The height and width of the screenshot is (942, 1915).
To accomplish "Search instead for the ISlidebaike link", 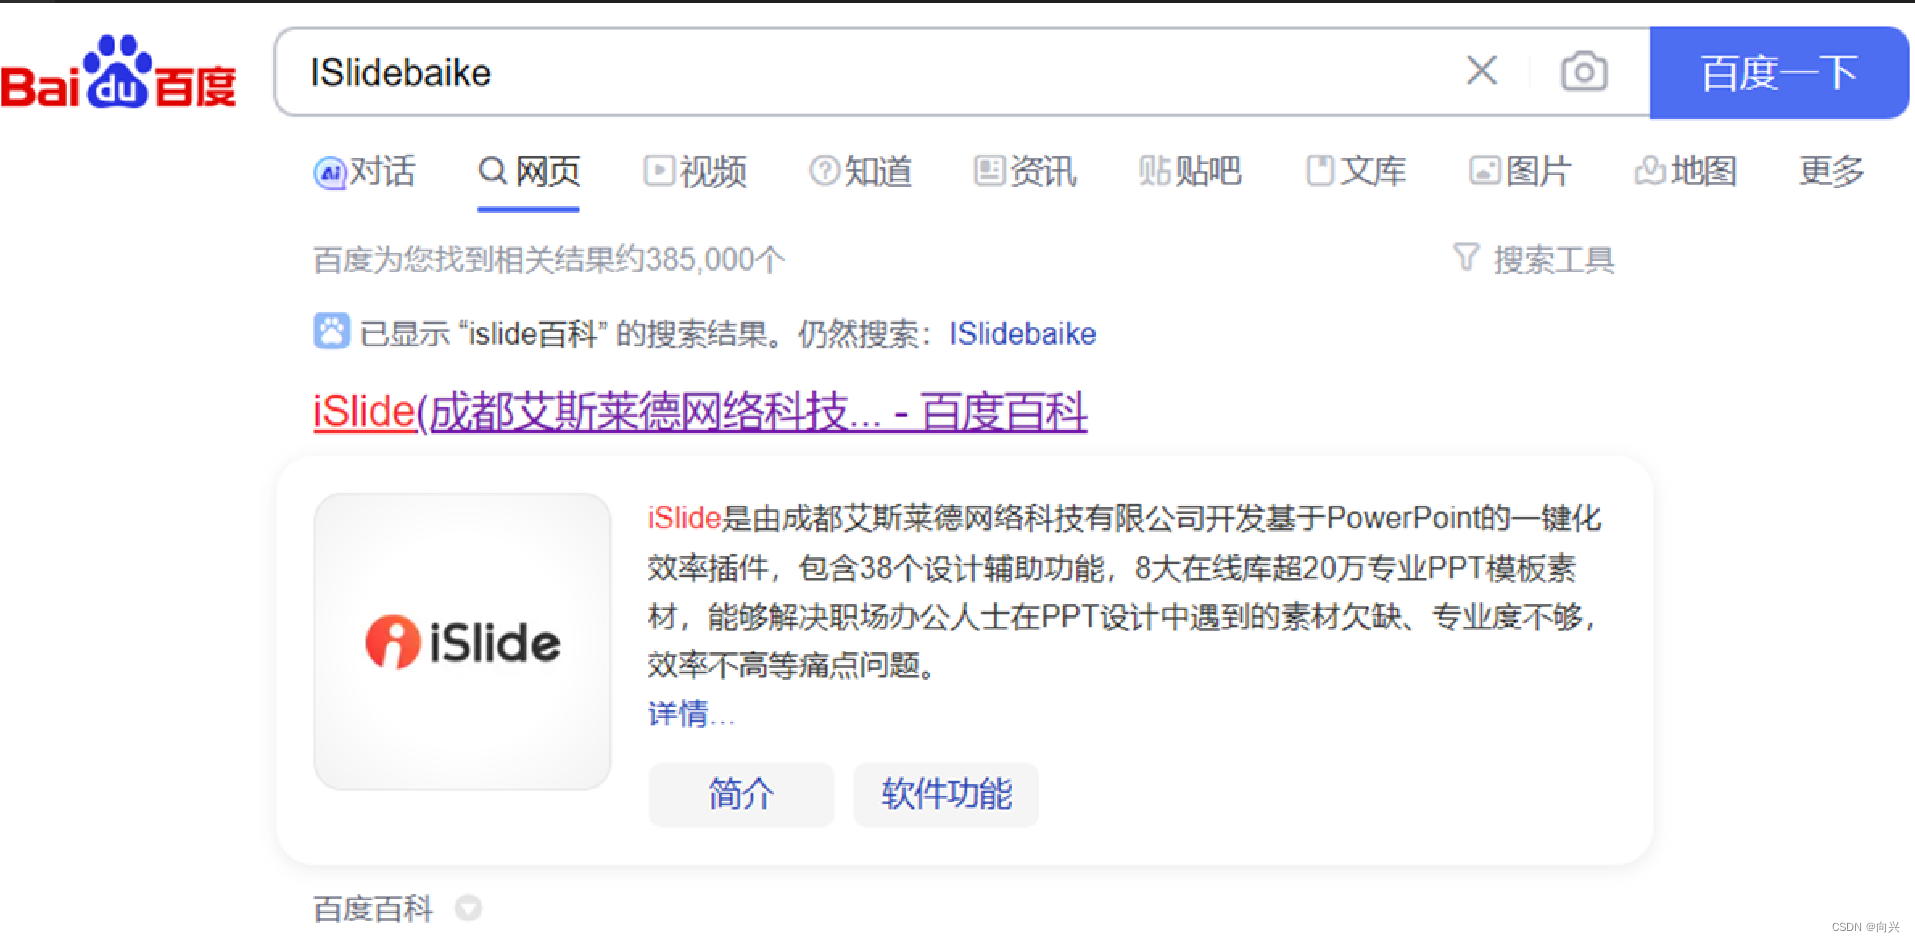I will point(1022,333).
